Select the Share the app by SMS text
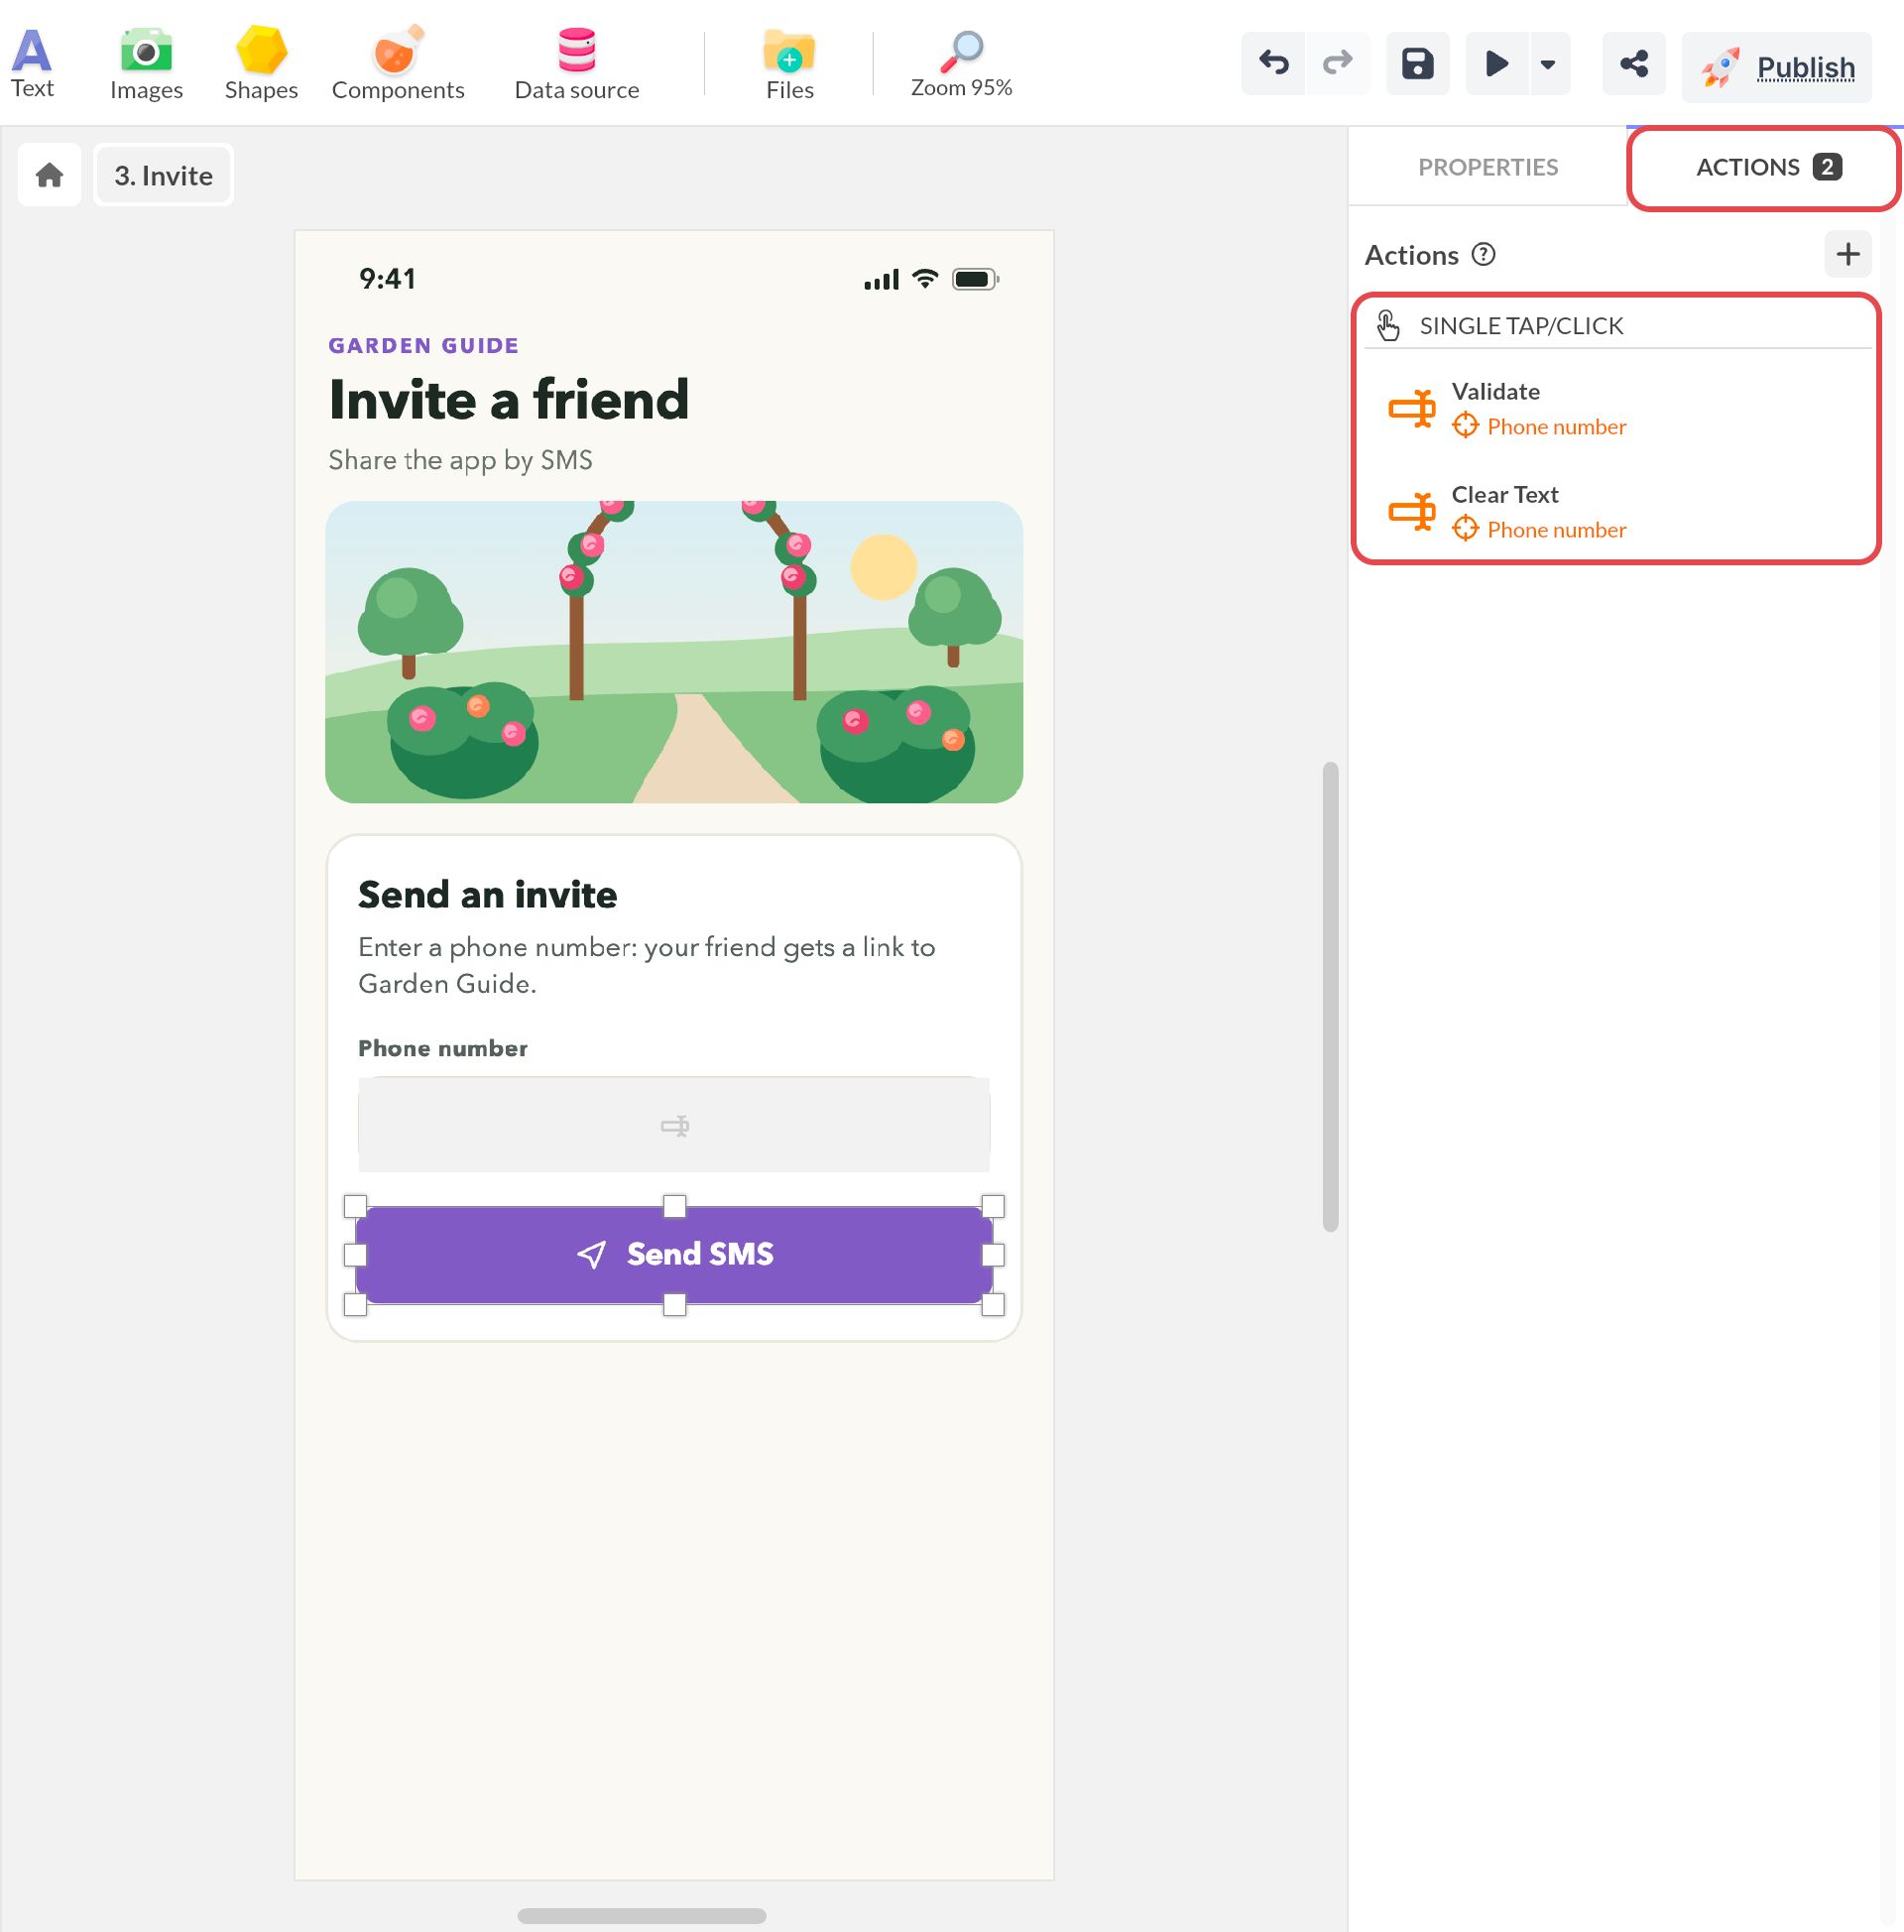This screenshot has width=1904, height=1932. tap(460, 460)
